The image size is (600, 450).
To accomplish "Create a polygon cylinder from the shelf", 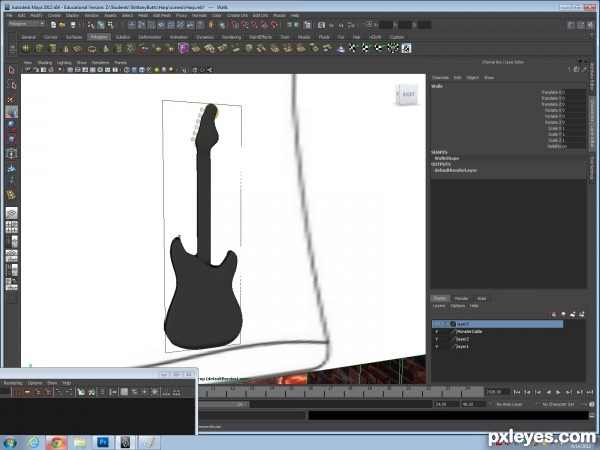I will click(52, 48).
